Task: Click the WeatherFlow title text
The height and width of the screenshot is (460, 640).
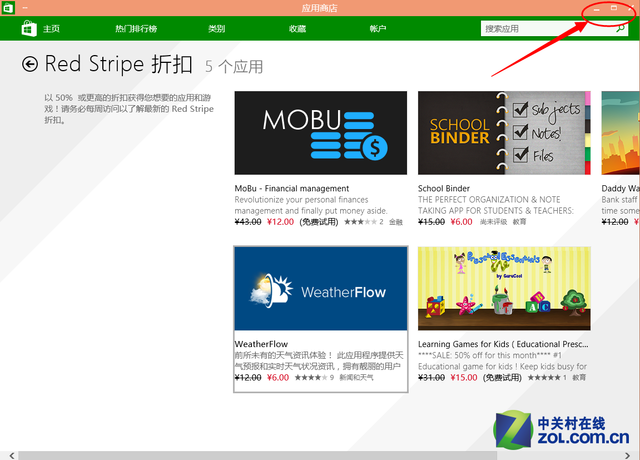Action: 261,344
